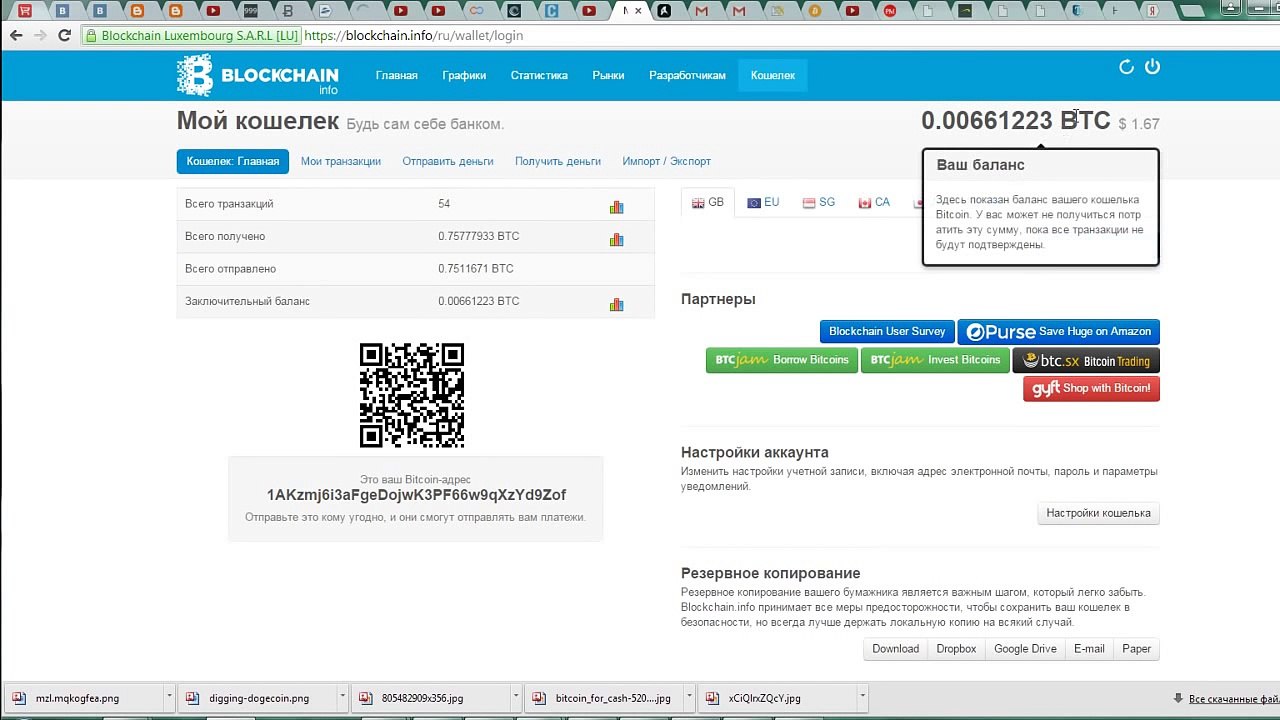Open the digging-dogecoin.png download item
The width and height of the screenshot is (1280, 720).
tap(259, 698)
